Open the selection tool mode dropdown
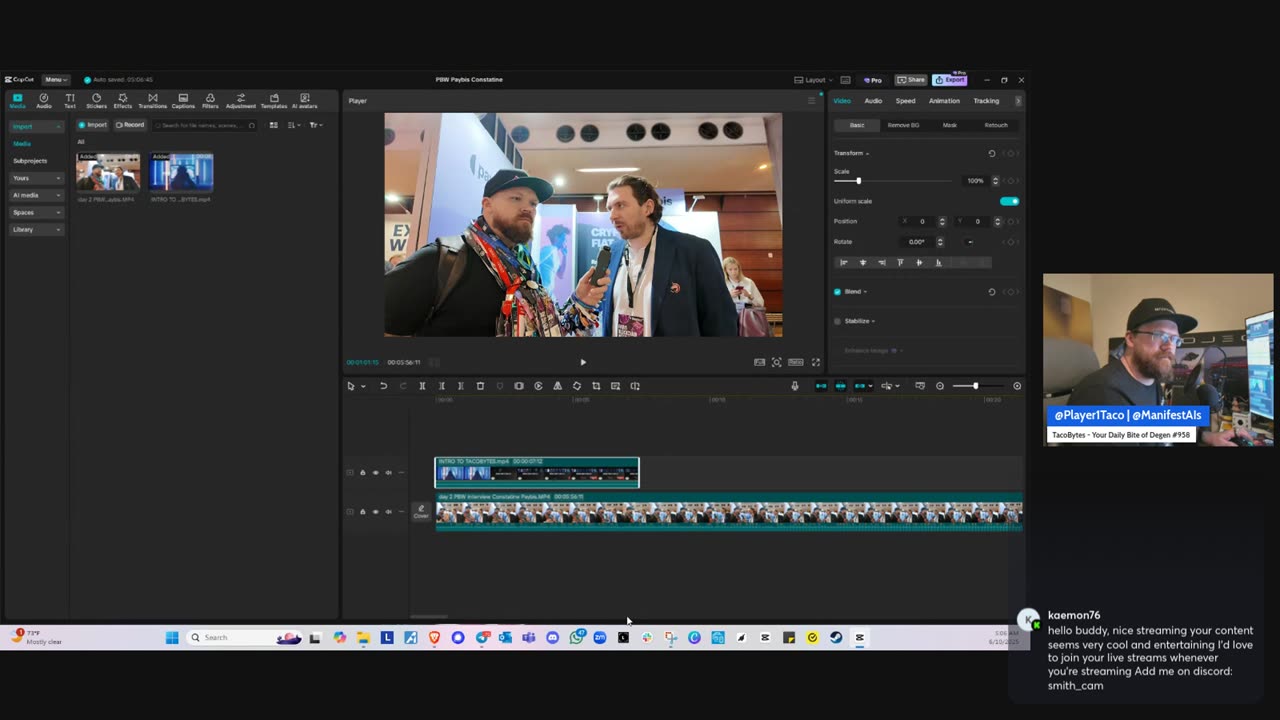 tap(363, 386)
